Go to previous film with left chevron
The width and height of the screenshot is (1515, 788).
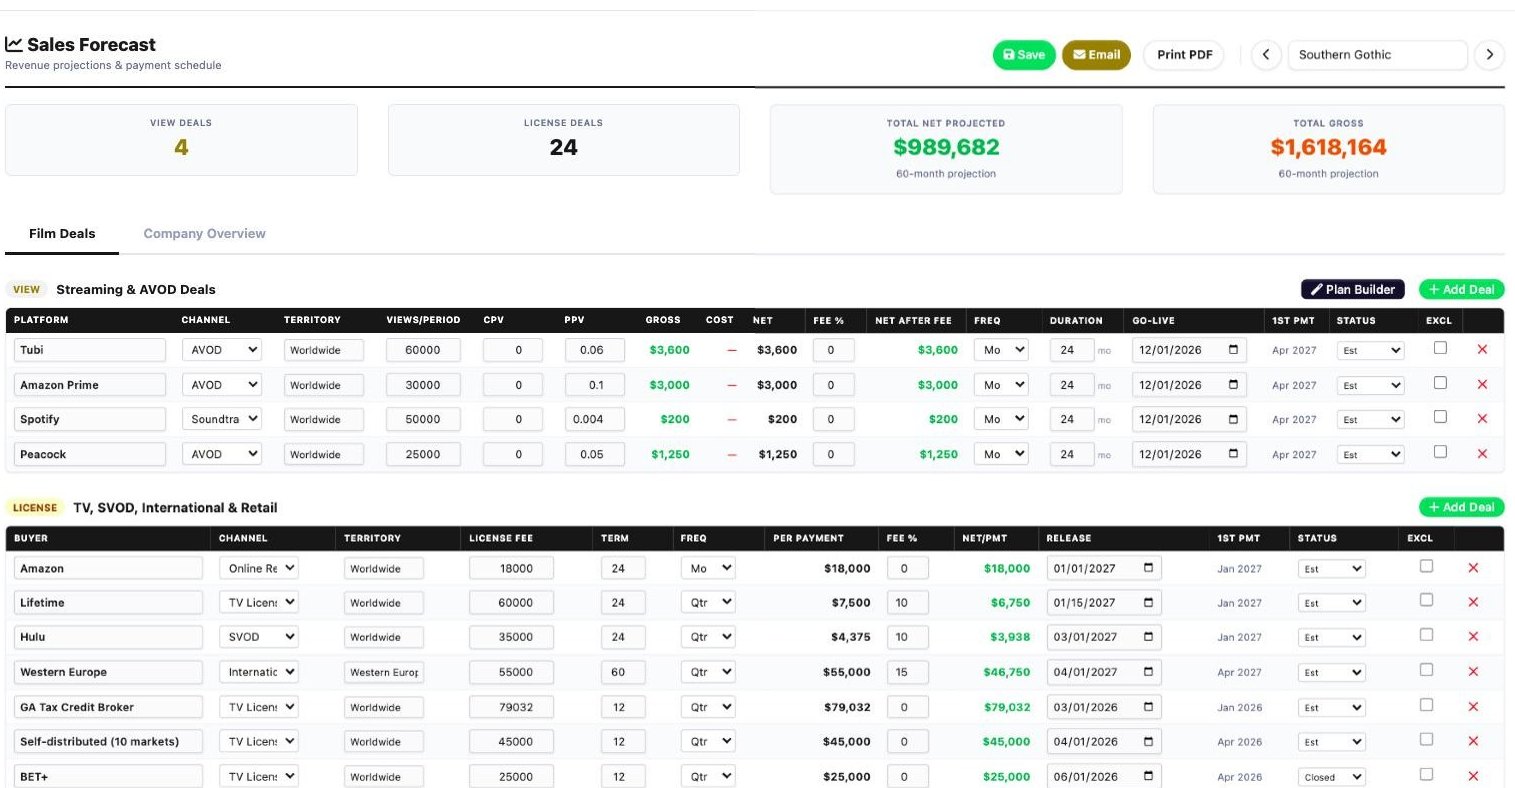1266,55
